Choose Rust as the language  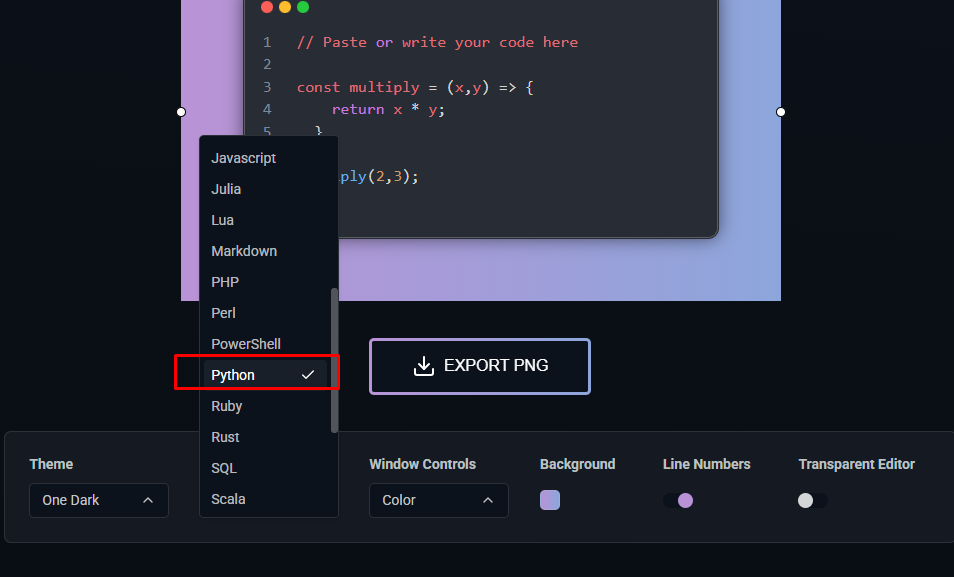point(225,437)
